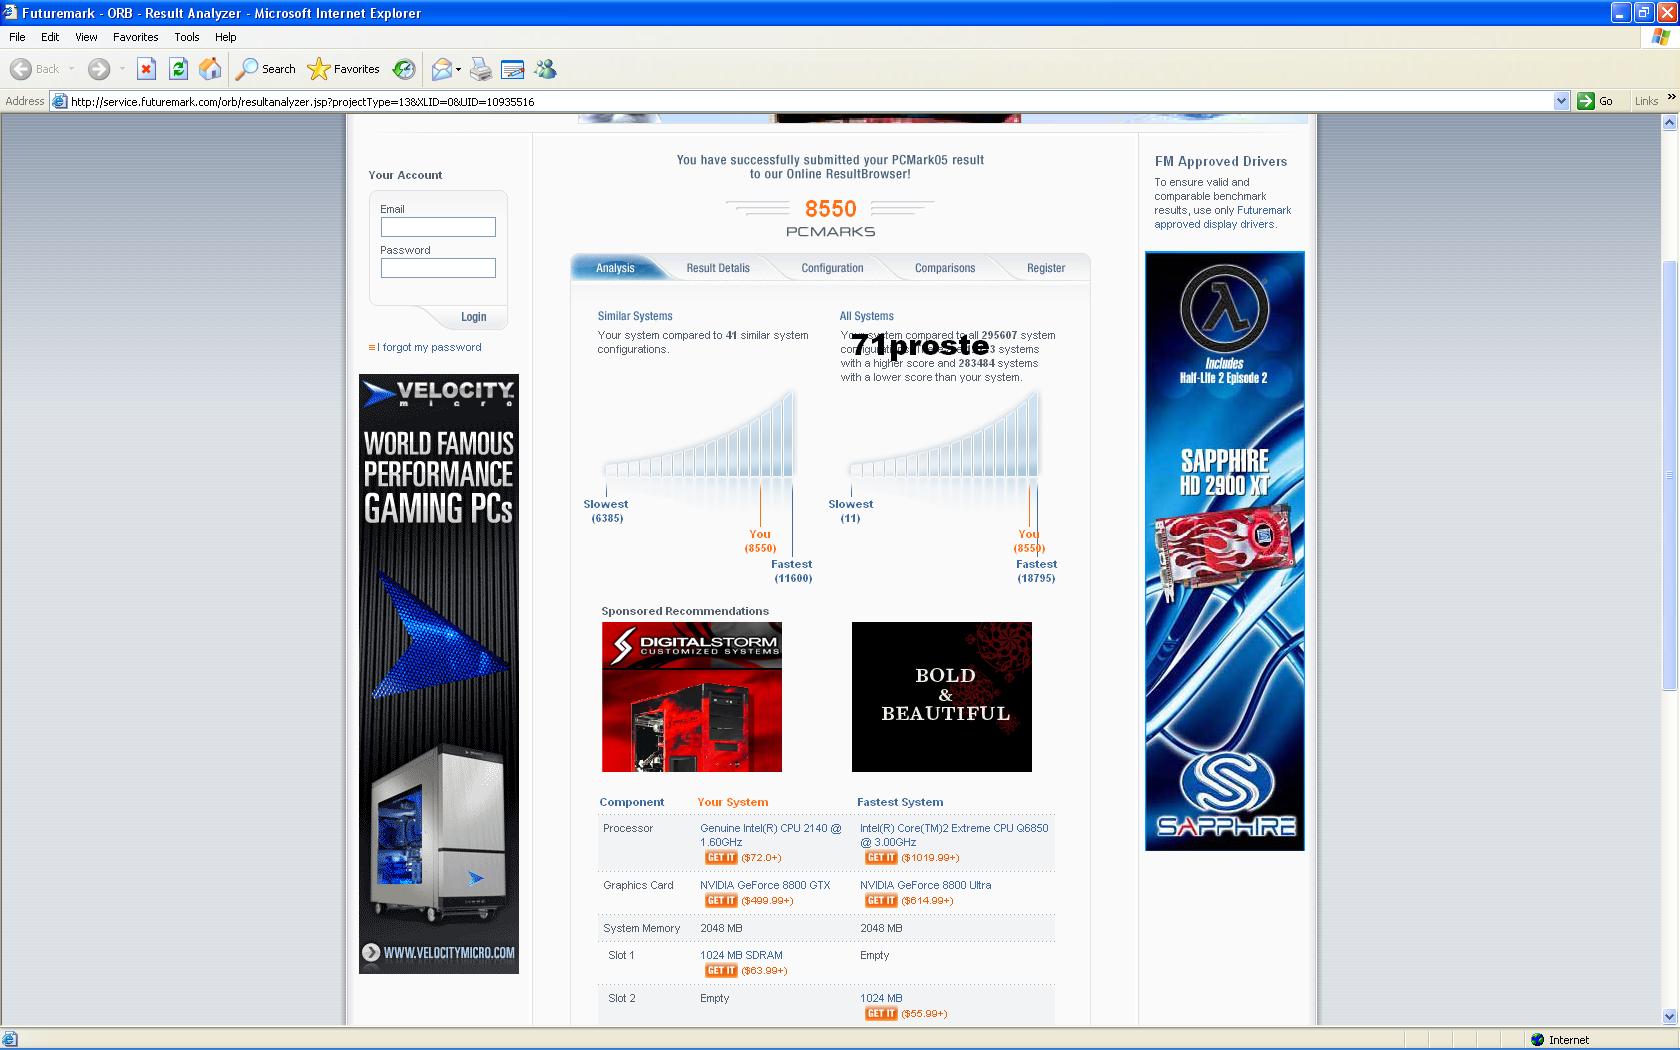Click the Genuine Intel CPU 2140 link
This screenshot has width=1680, height=1050.
coord(771,835)
